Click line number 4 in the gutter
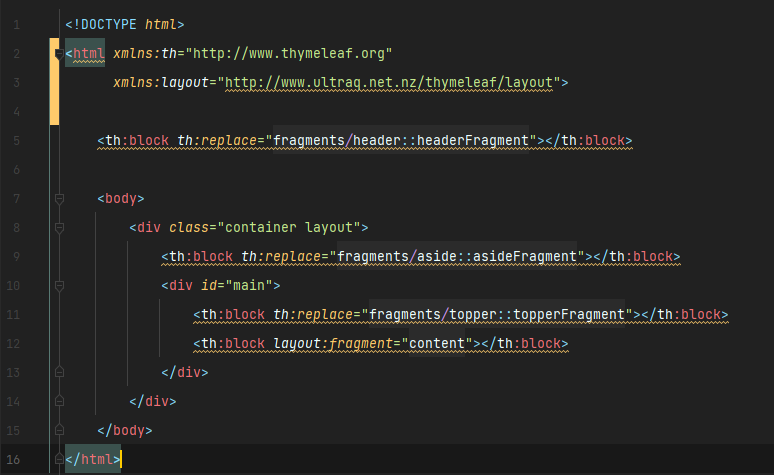 click(16, 112)
